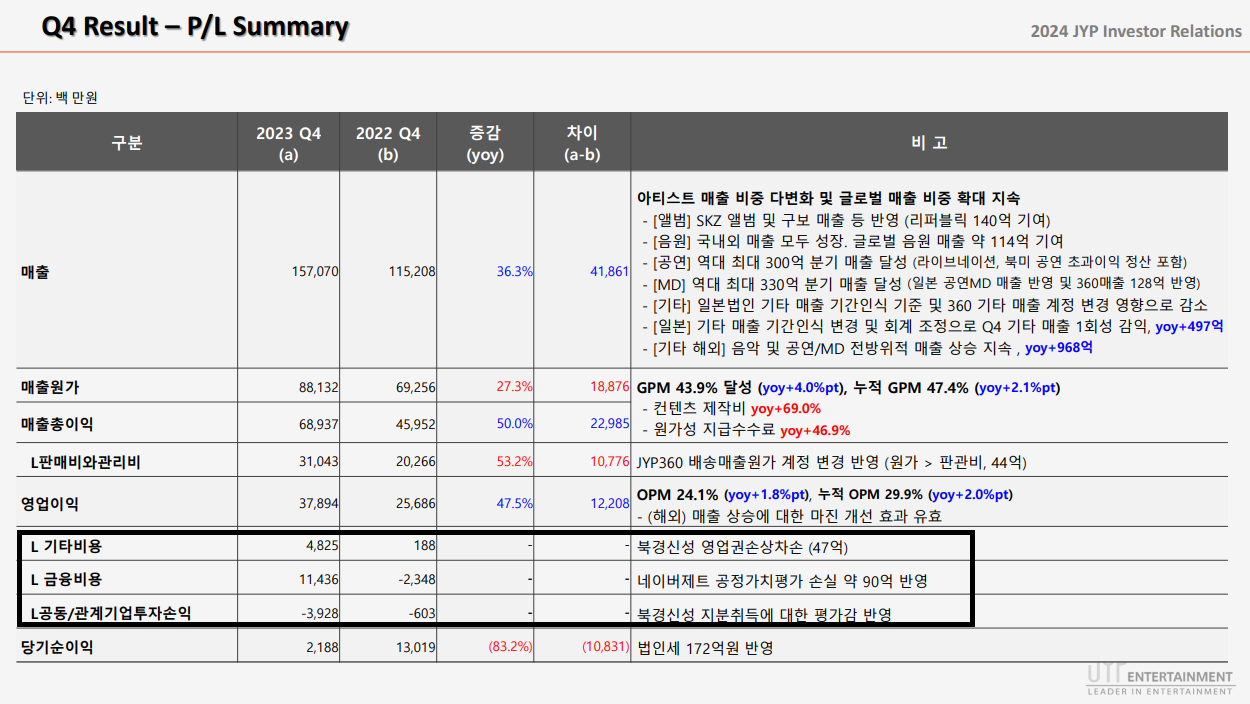The width and height of the screenshot is (1250, 704).
Task: Click the '2023 Q4 (a)' column header
Action: [288, 142]
